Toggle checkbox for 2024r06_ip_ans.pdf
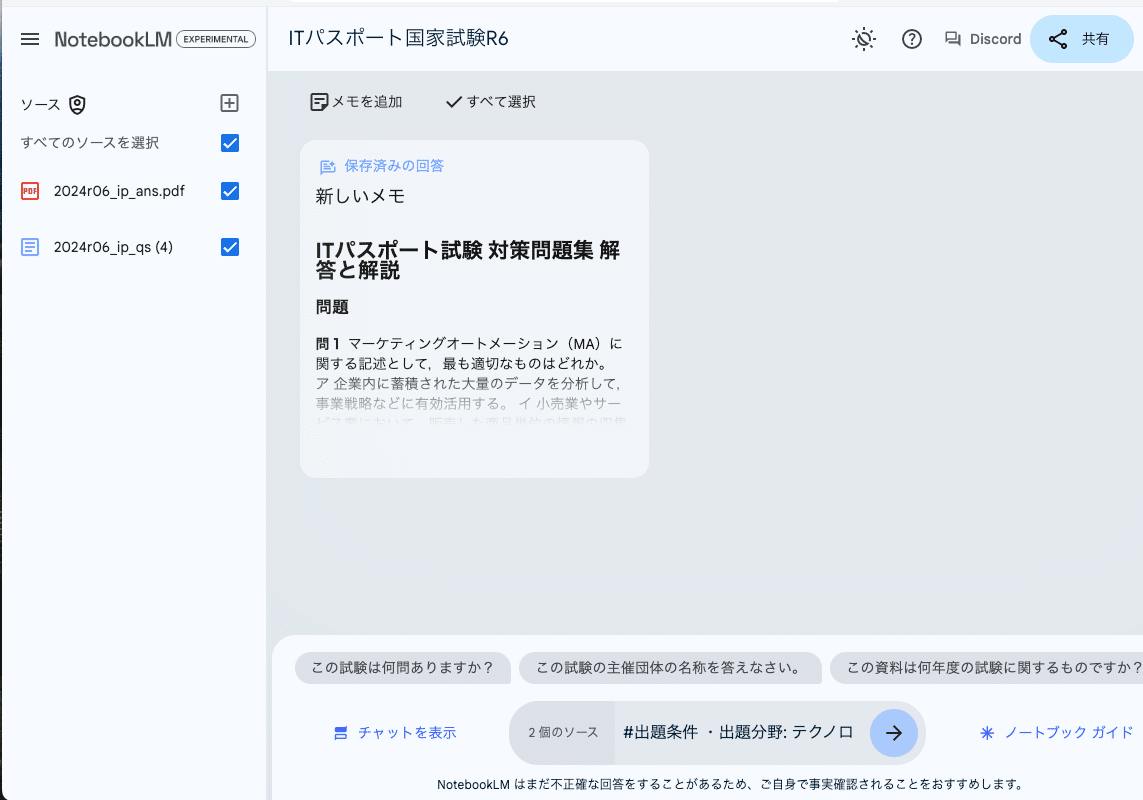 230,191
